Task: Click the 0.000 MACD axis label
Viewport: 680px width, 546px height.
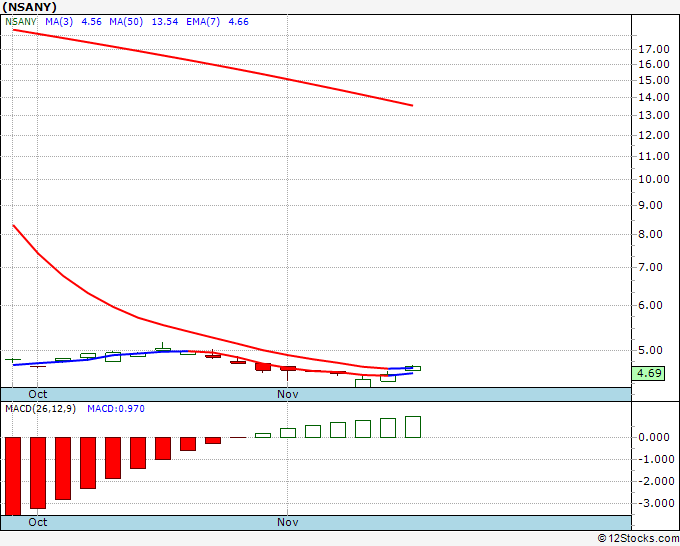Action: (654, 437)
